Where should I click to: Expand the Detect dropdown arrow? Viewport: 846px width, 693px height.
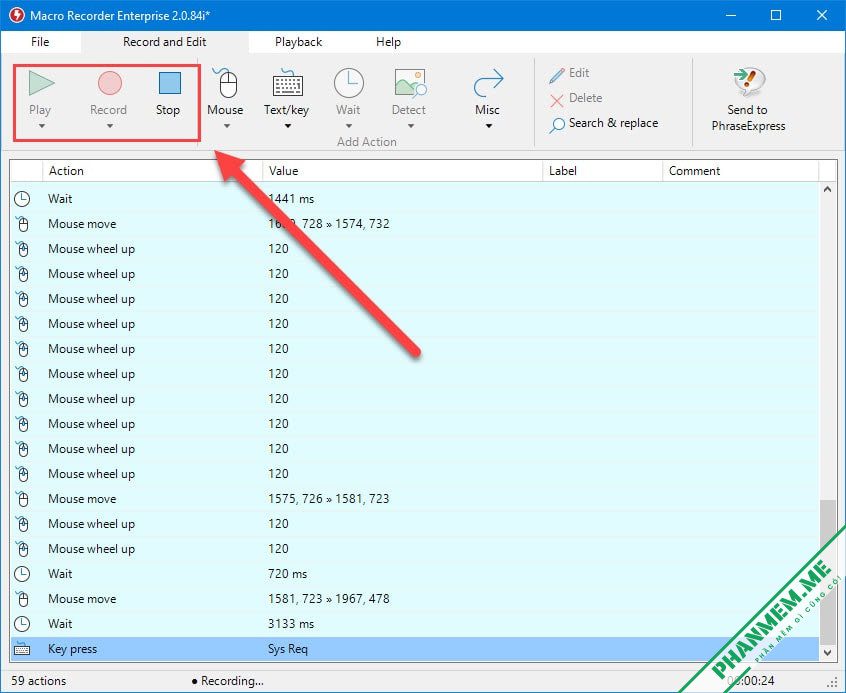(411, 126)
